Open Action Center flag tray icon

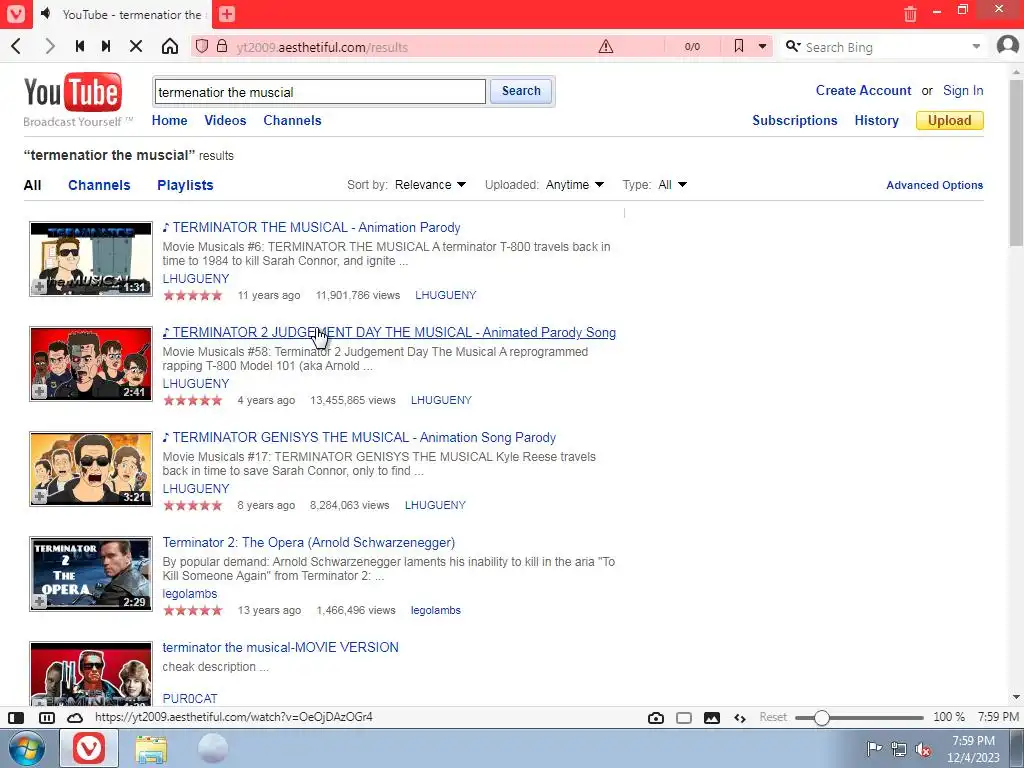874,749
